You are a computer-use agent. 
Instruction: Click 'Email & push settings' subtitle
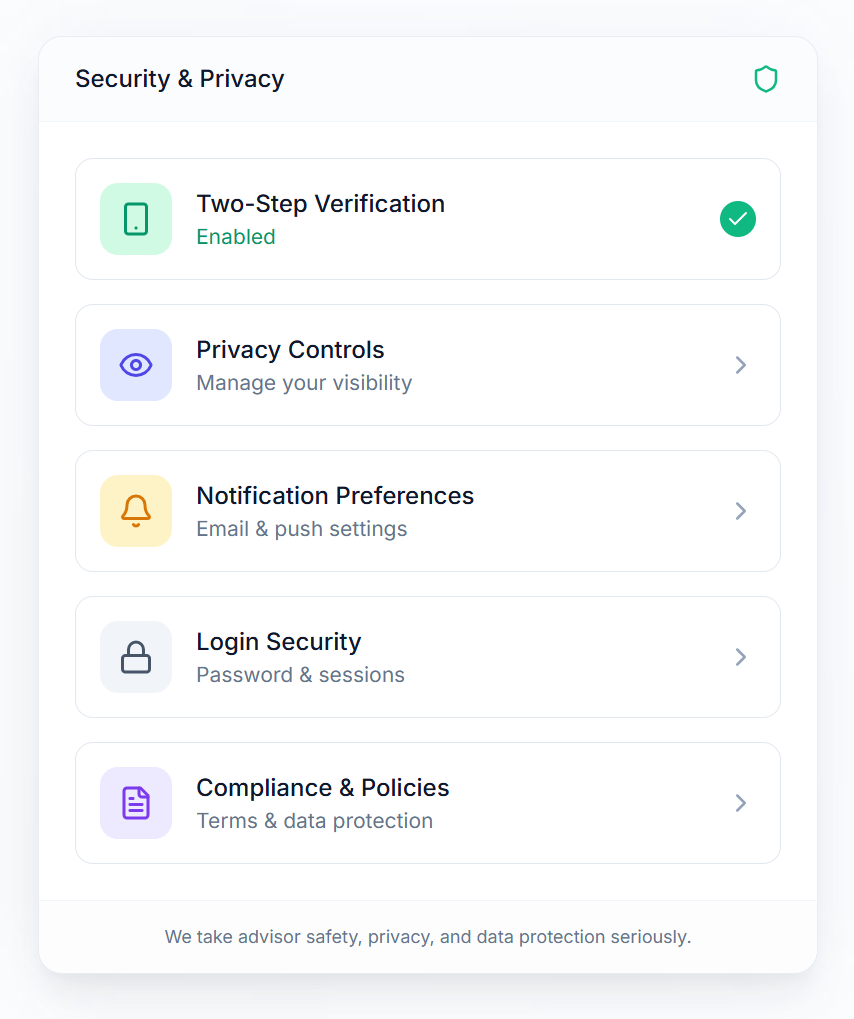tap(301, 529)
